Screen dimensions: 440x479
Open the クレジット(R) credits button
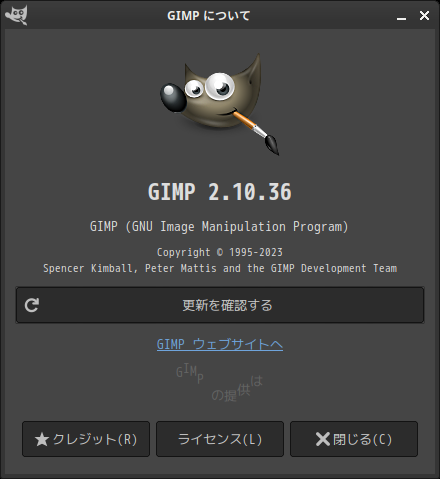86,439
